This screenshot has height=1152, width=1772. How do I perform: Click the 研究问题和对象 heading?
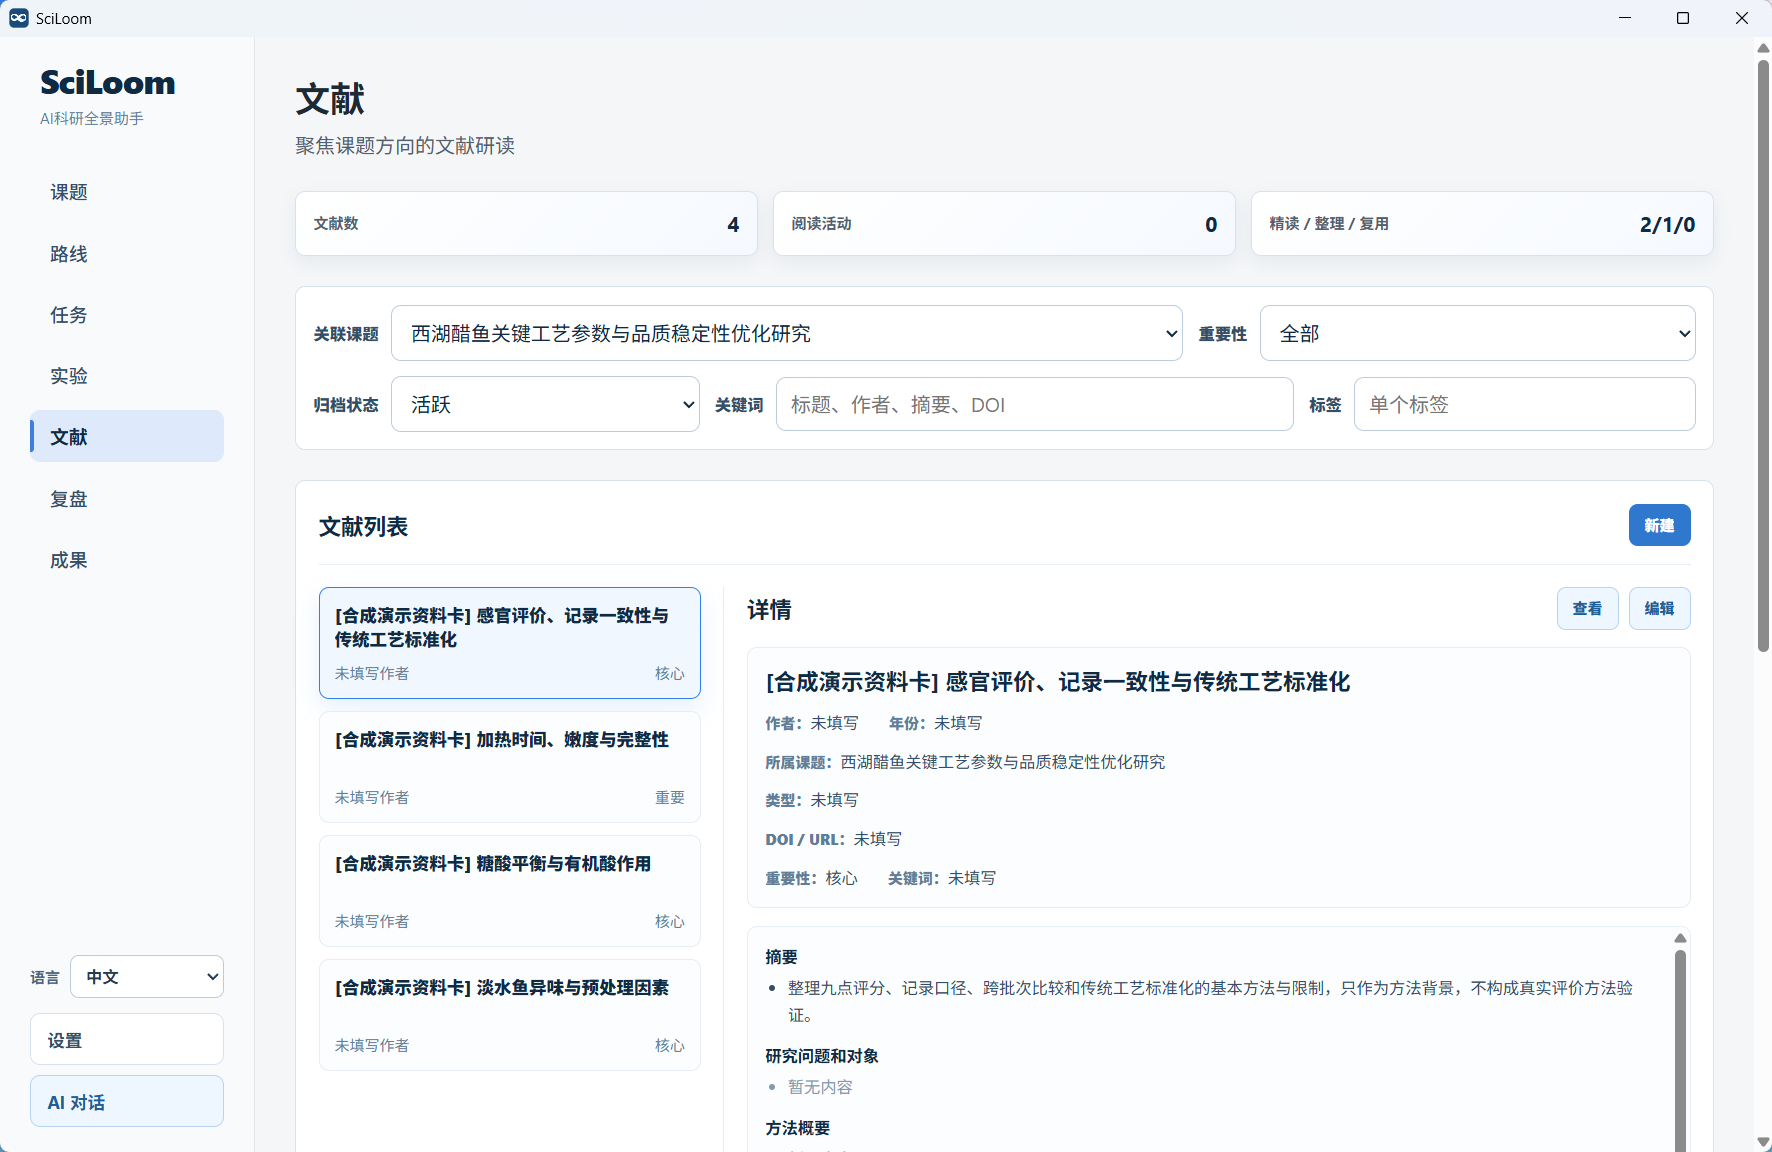click(822, 1056)
